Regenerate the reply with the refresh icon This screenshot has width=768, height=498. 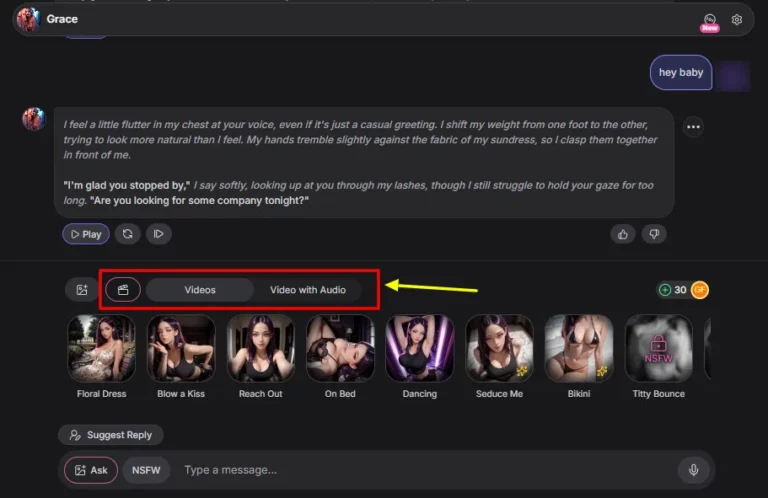click(x=128, y=234)
